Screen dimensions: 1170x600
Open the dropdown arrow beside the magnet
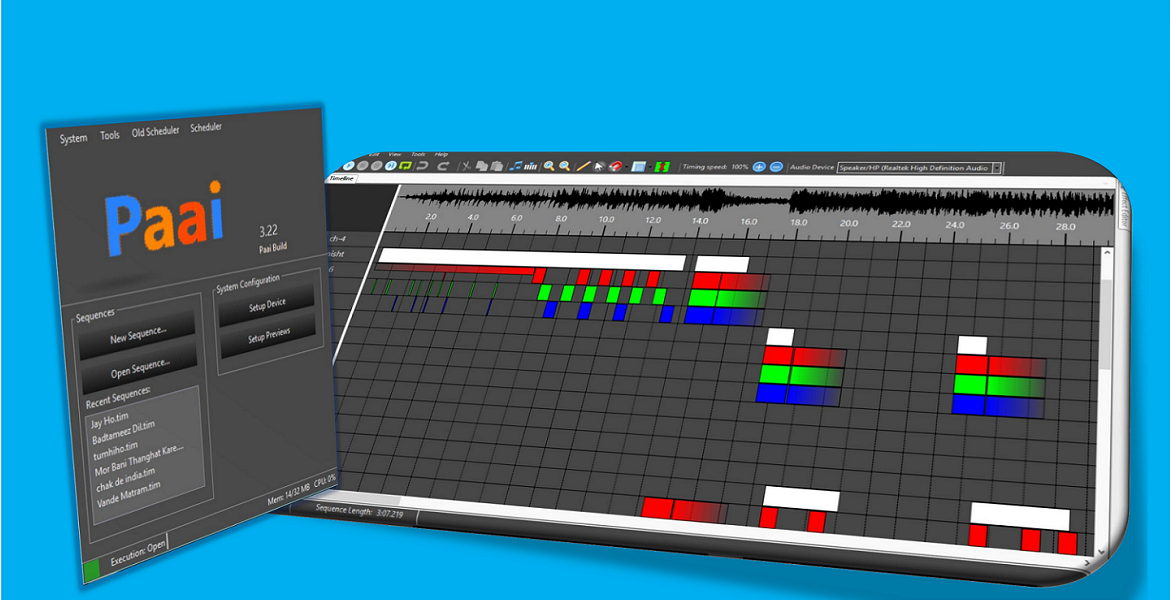click(625, 166)
